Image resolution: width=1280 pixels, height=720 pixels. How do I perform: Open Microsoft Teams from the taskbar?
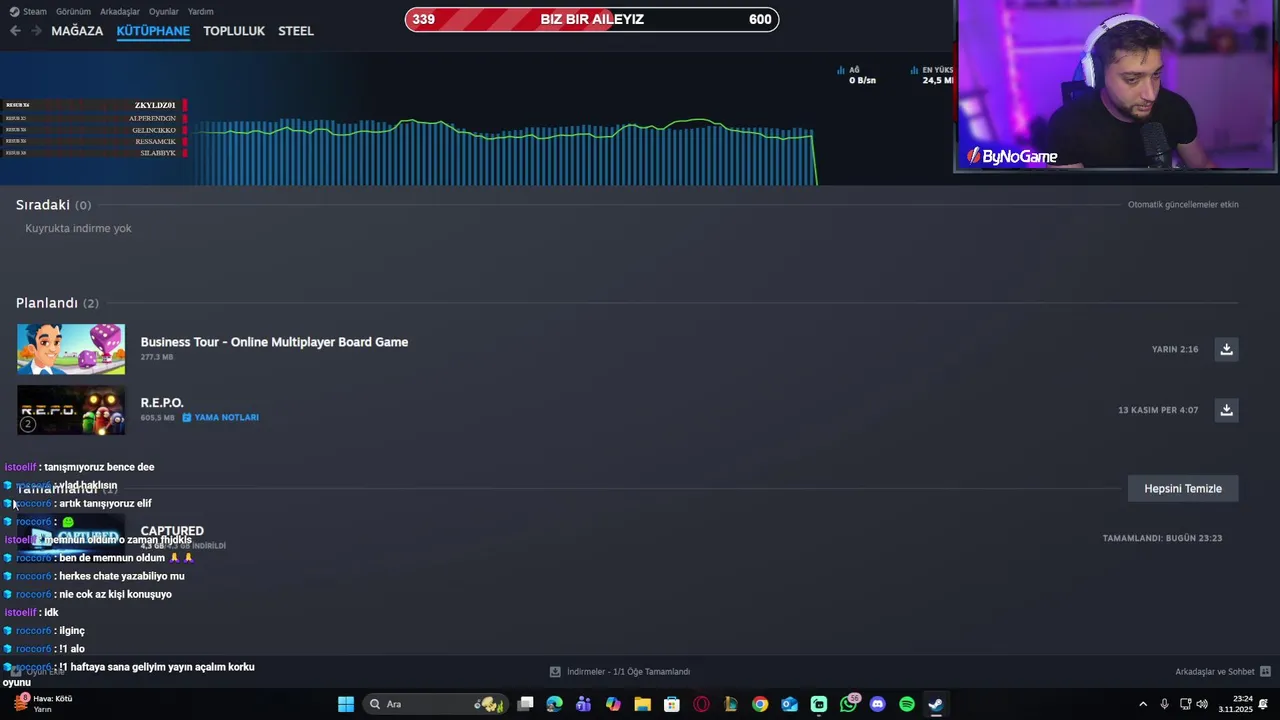pyautogui.click(x=584, y=704)
